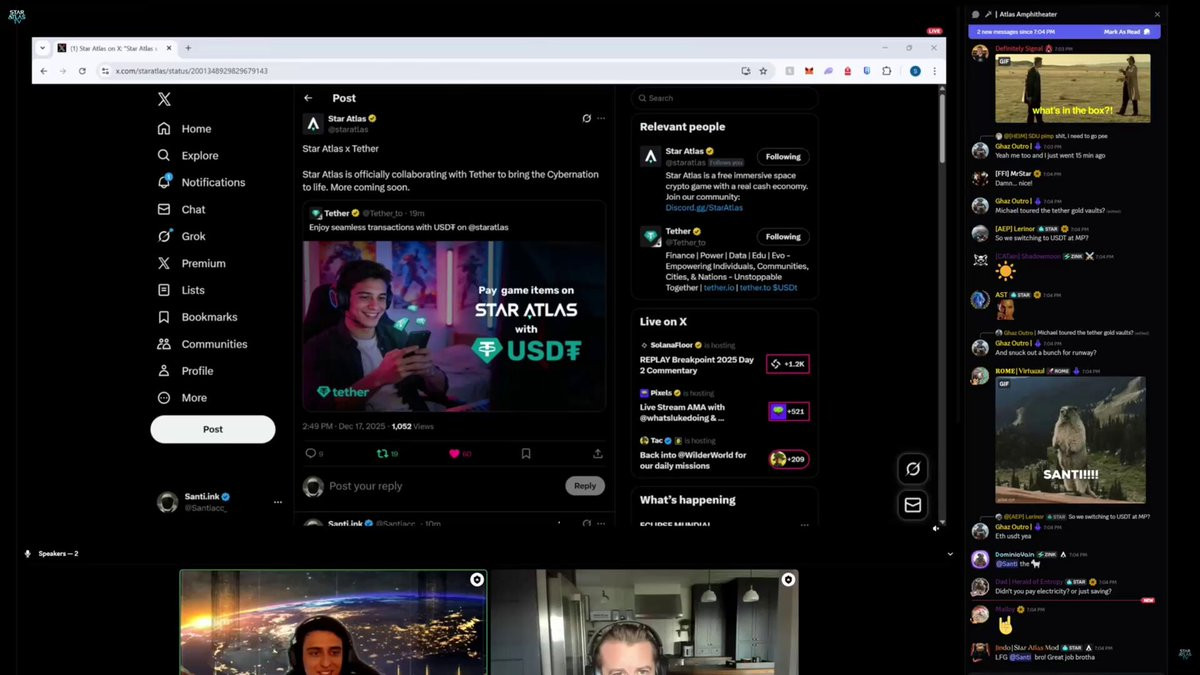1200x675 pixels.
Task: Click the @staratlas mention in Tether's quote
Action: tap(487, 227)
